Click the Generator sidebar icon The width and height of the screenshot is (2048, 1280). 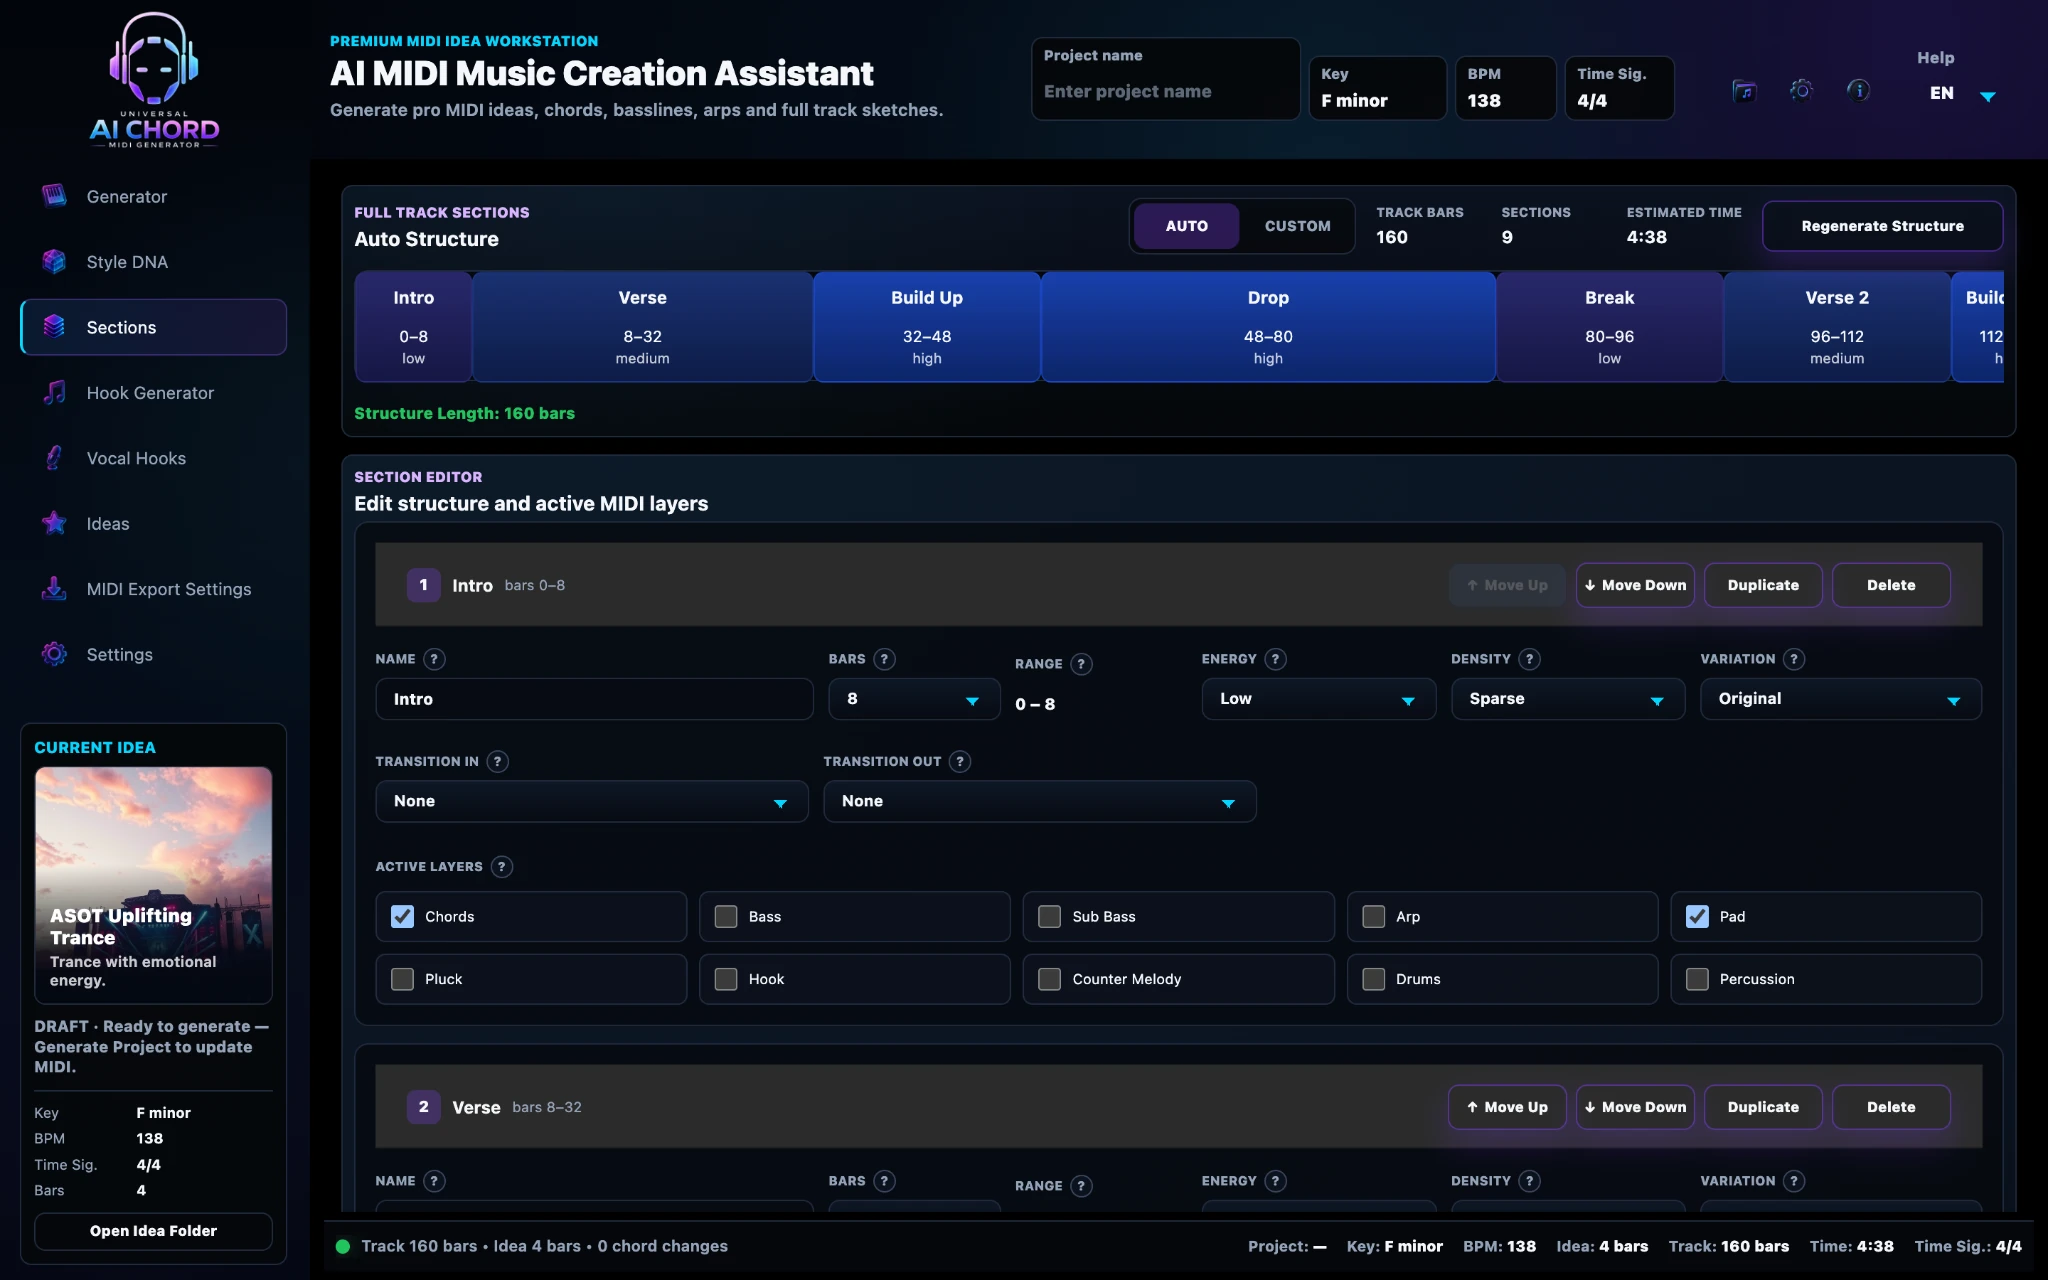[x=54, y=196]
